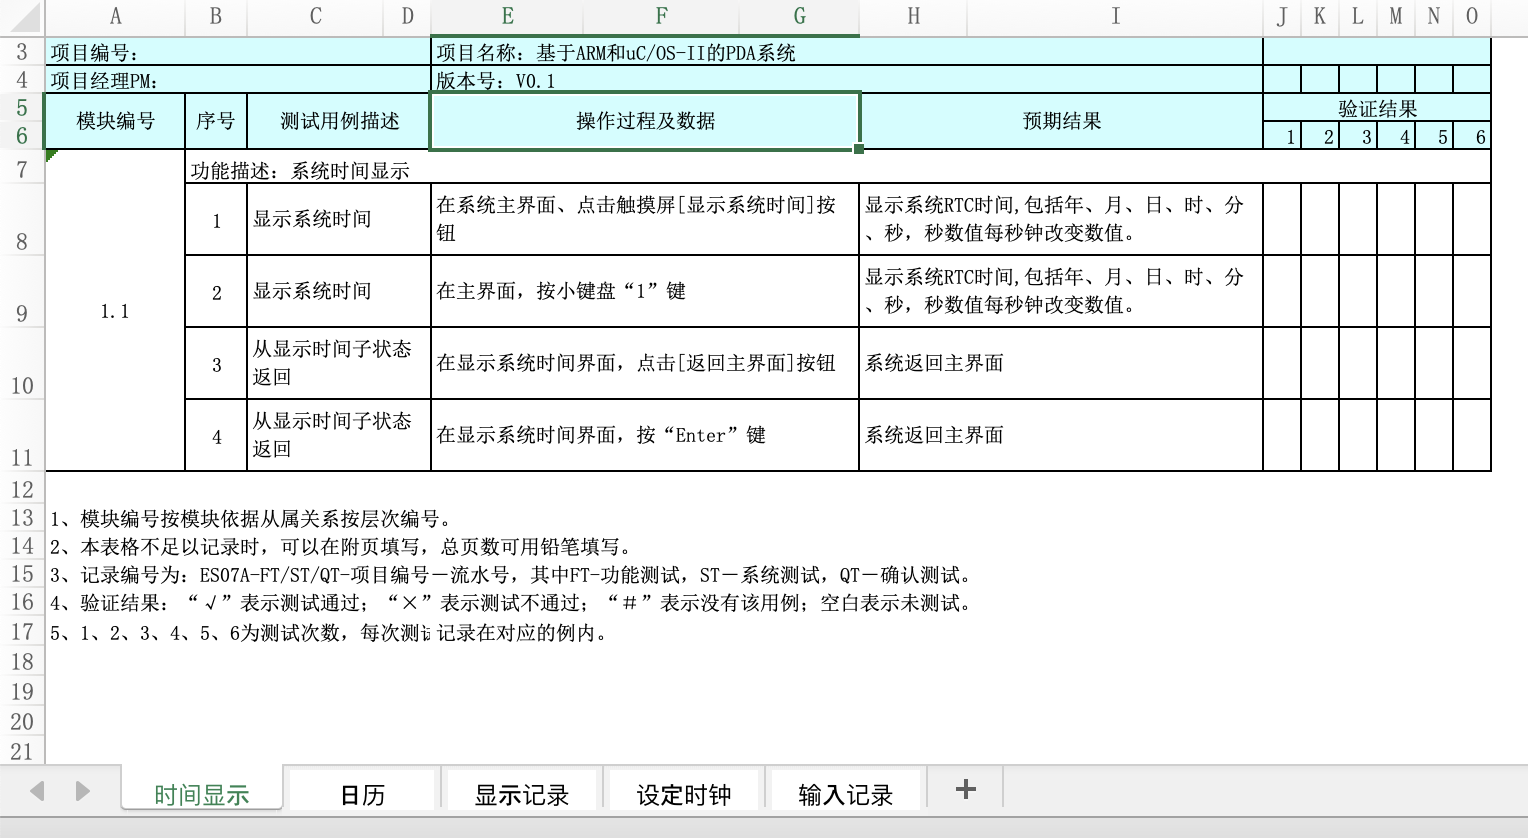Click the 项目名称 cell with PDA系统

847,53
